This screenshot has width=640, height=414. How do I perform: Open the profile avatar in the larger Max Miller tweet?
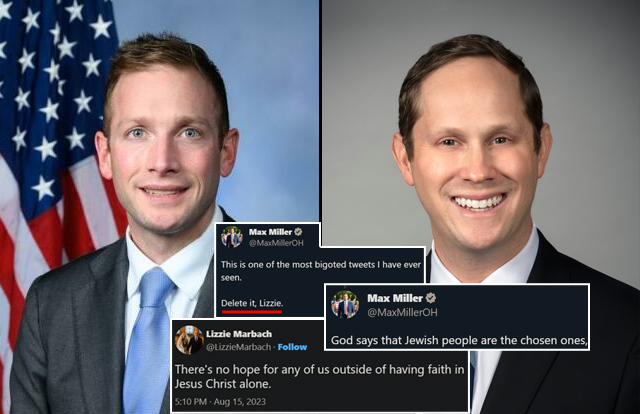click(x=345, y=305)
